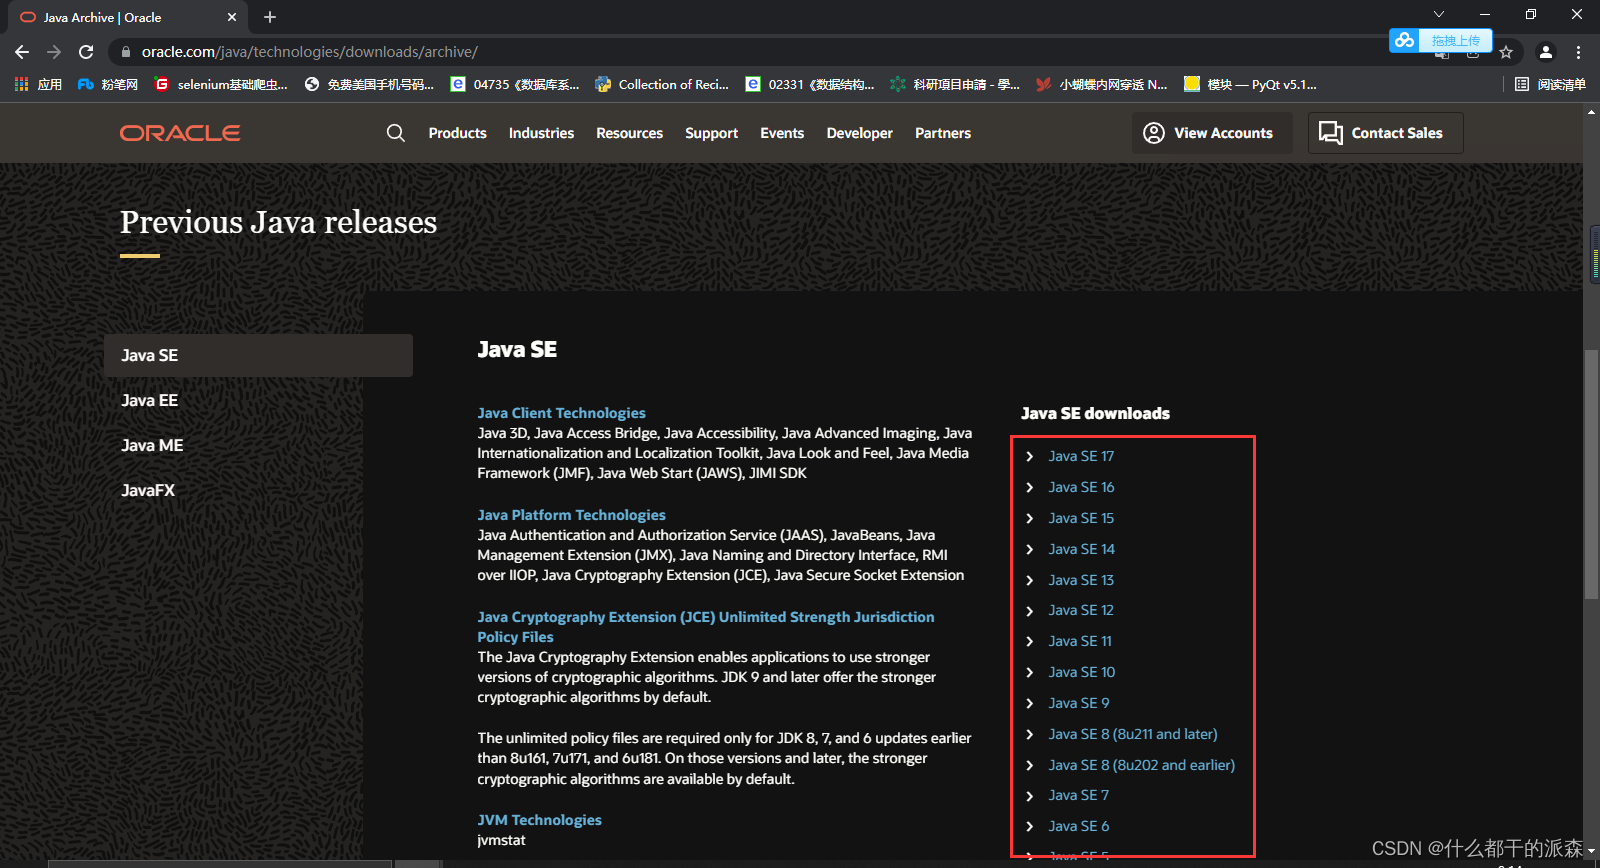
Task: Open the reading list icon
Action: 1522,85
